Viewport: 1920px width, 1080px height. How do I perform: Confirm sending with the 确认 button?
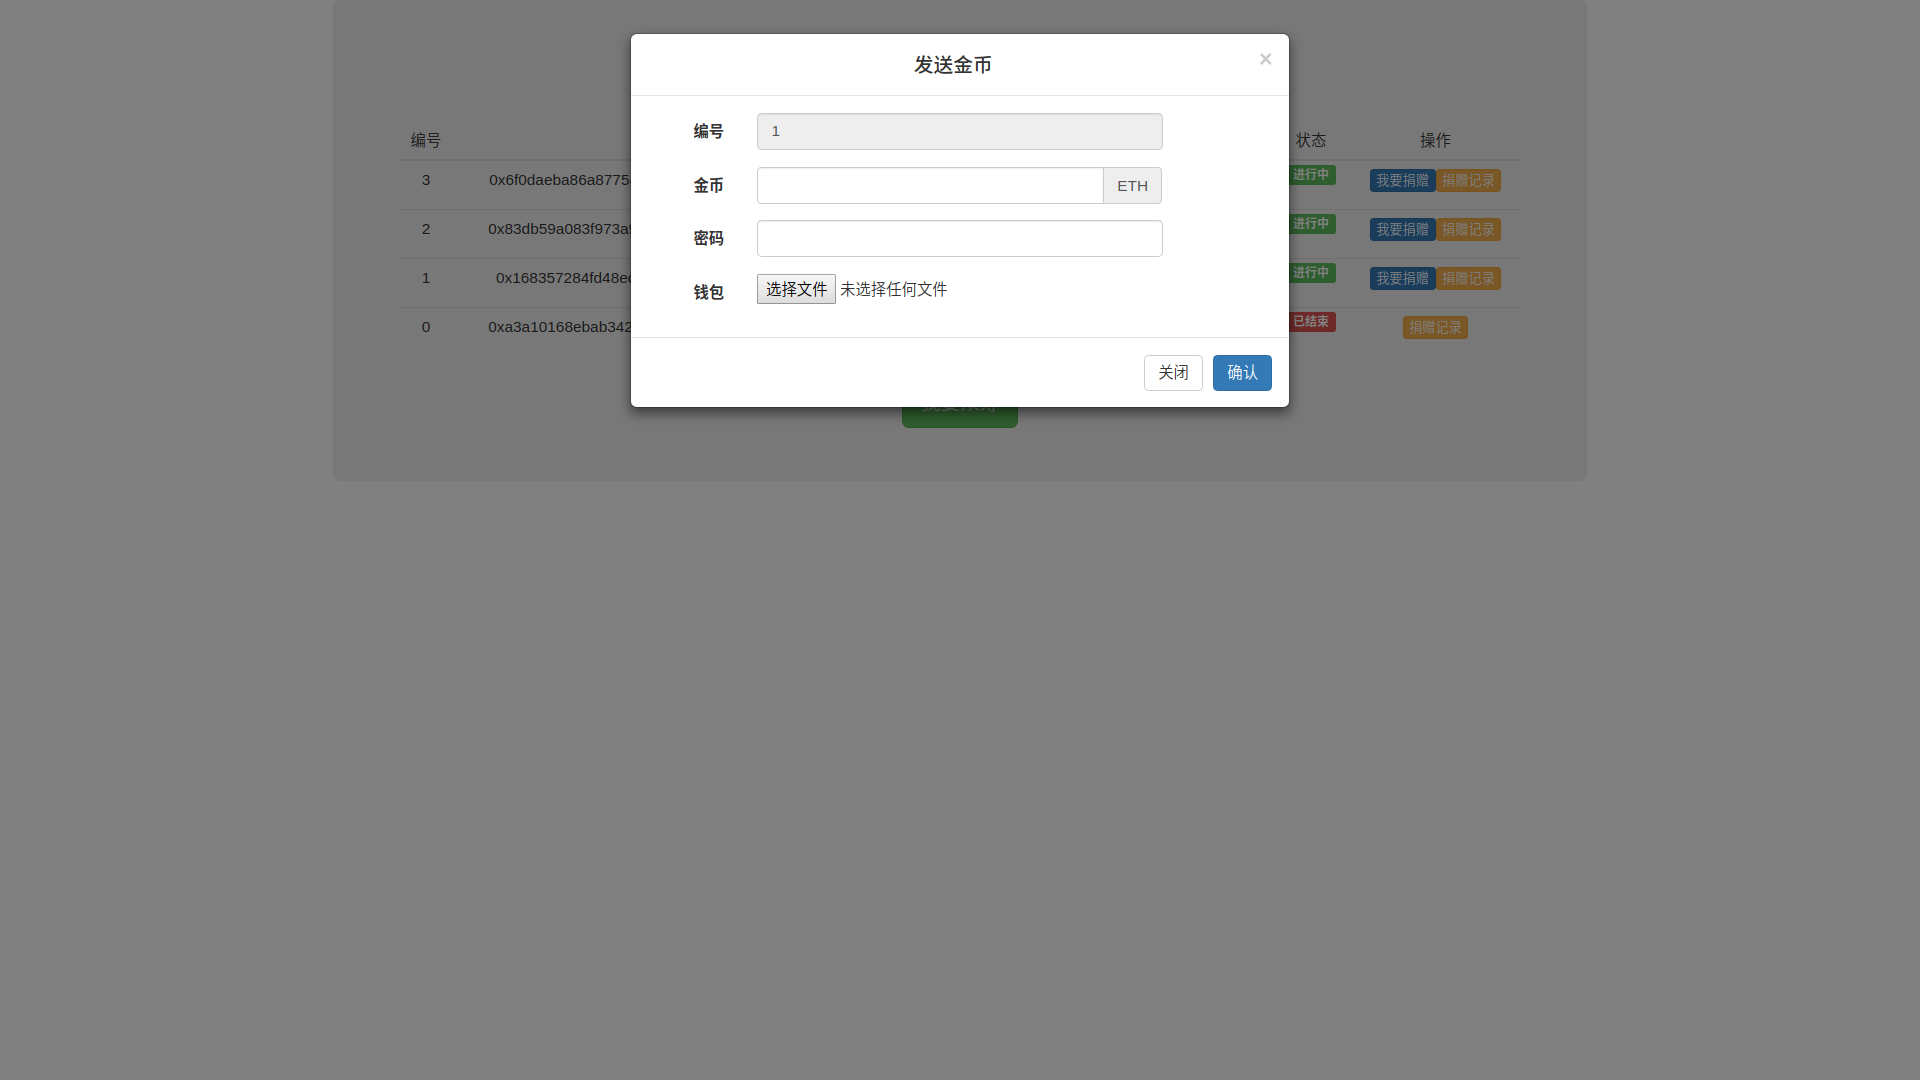point(1242,373)
